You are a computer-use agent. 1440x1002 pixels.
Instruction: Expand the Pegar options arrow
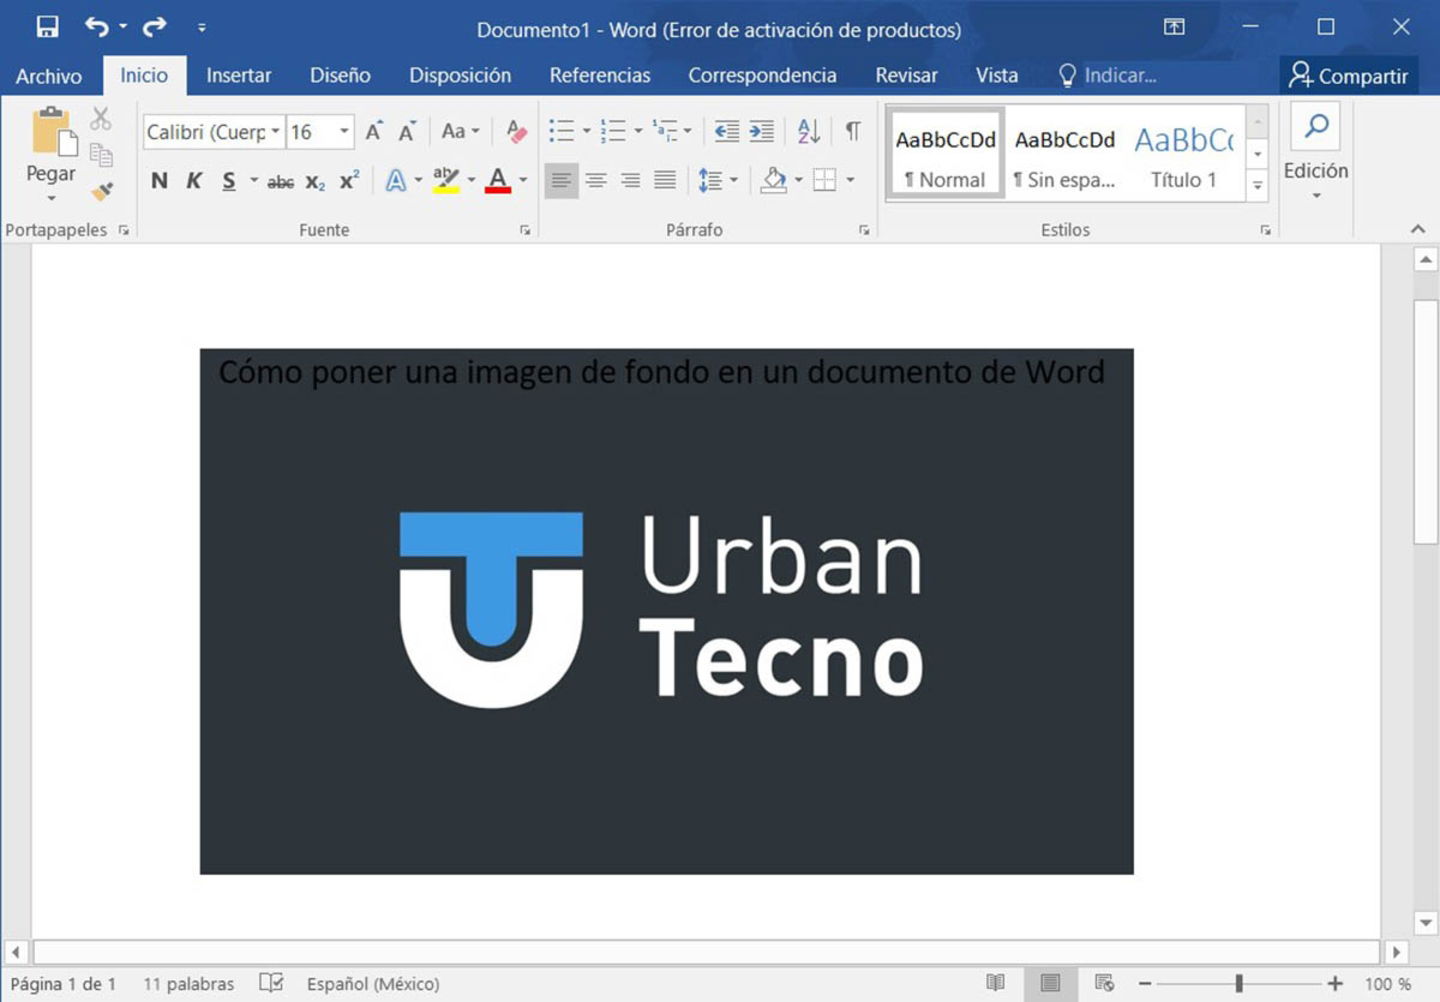click(x=51, y=198)
